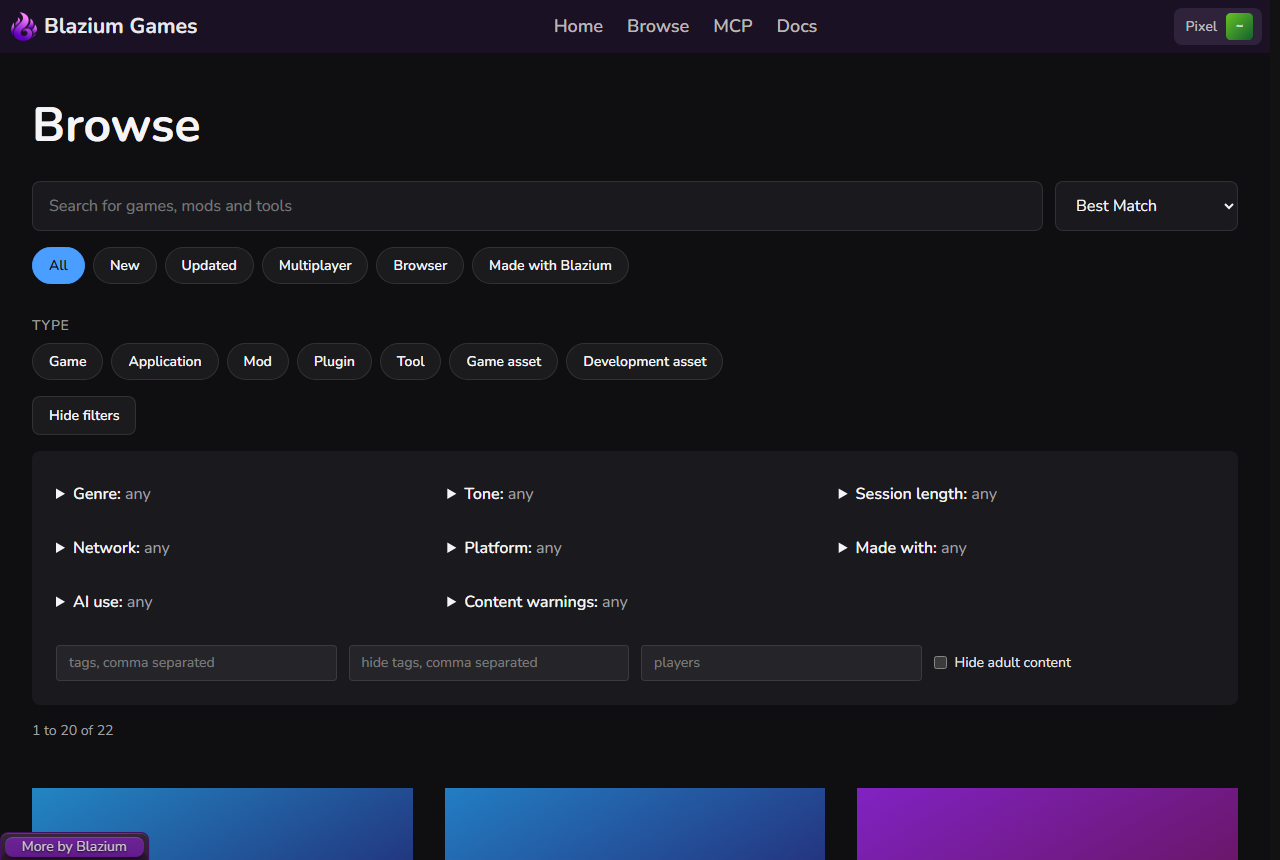This screenshot has width=1280, height=860.
Task: Open the MCP nav link
Action: point(733,26)
